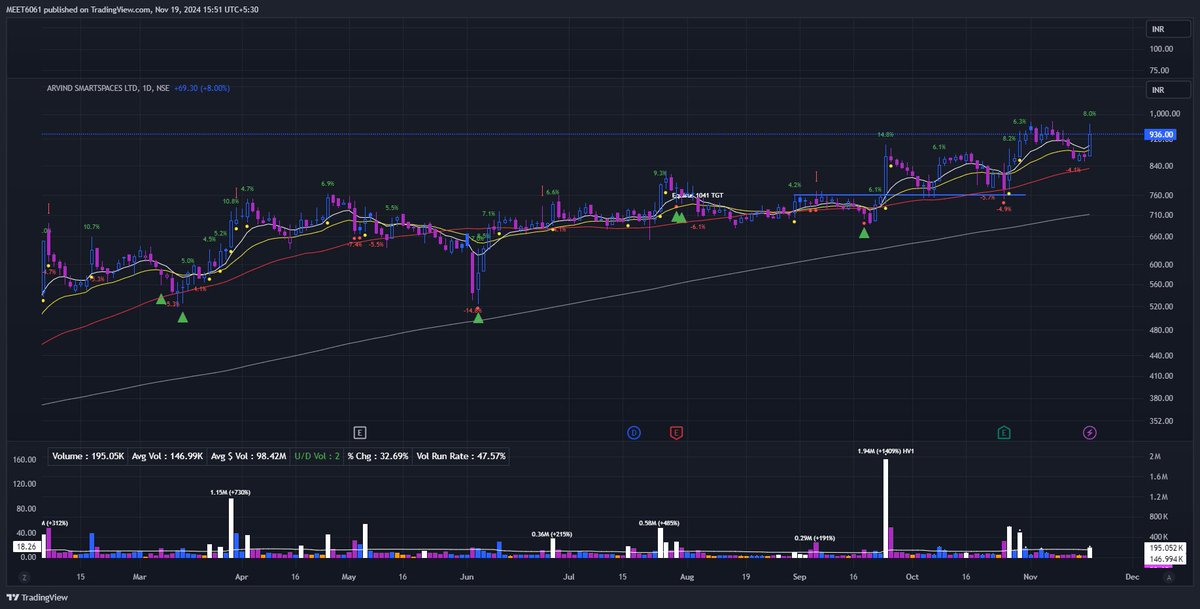Click the Avg Vol : 146.99K stat
Viewport: 1200px width, 609px height.
pos(166,456)
